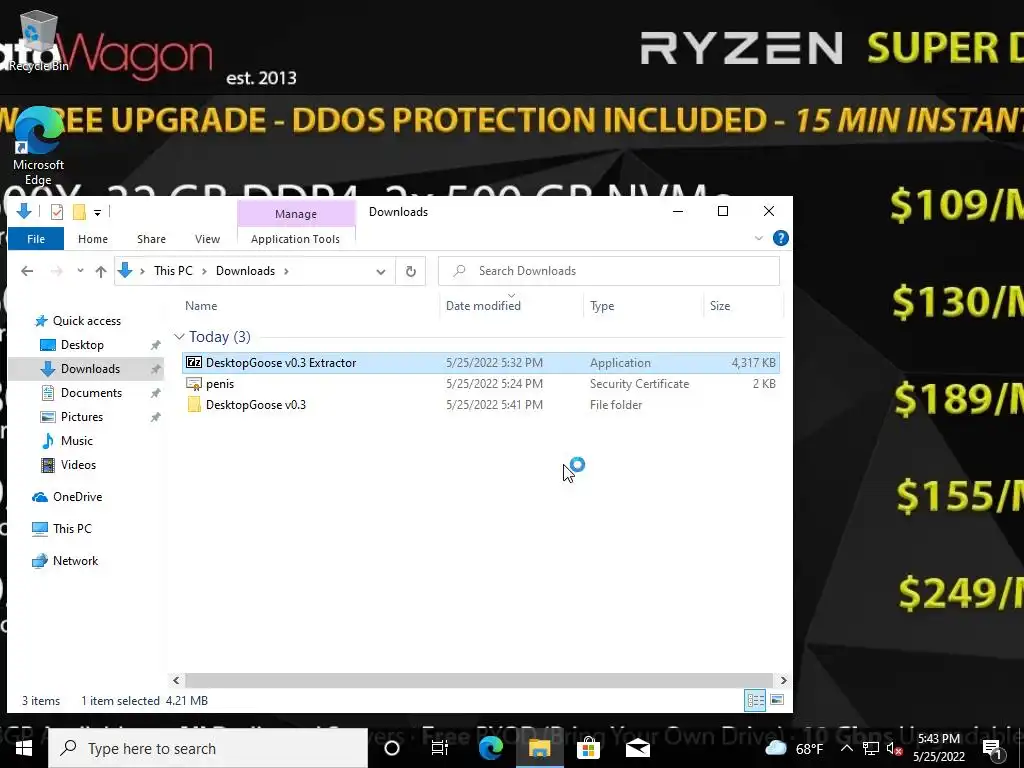
Task: Open Cortana circle on taskbar
Action: (392, 748)
